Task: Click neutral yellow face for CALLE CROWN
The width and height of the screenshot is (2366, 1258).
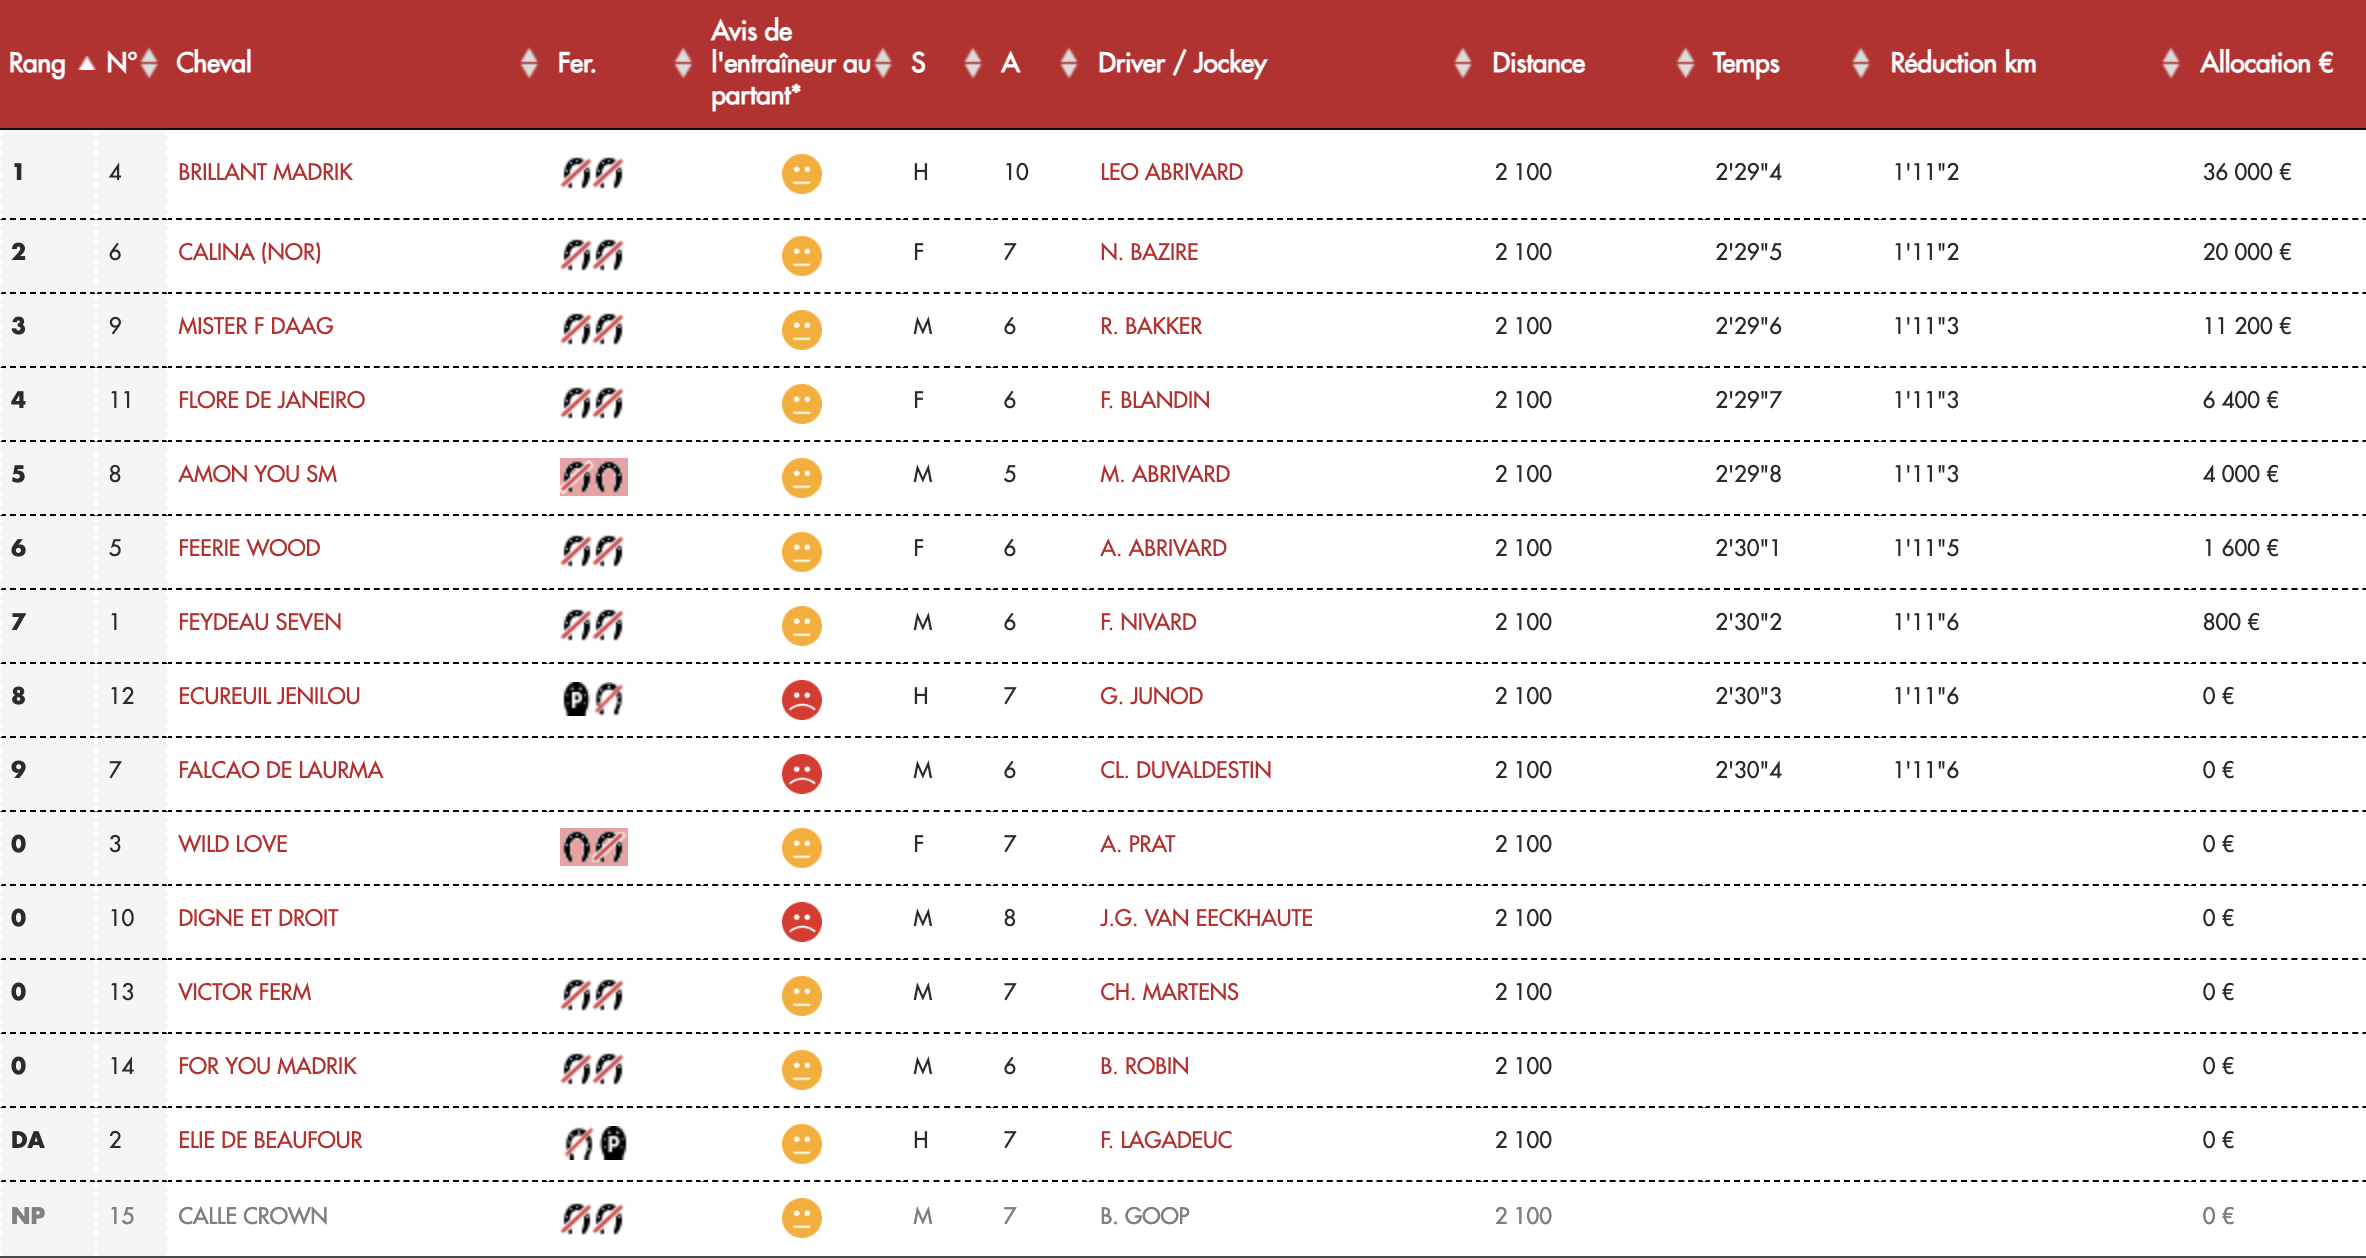Action: point(801,1217)
